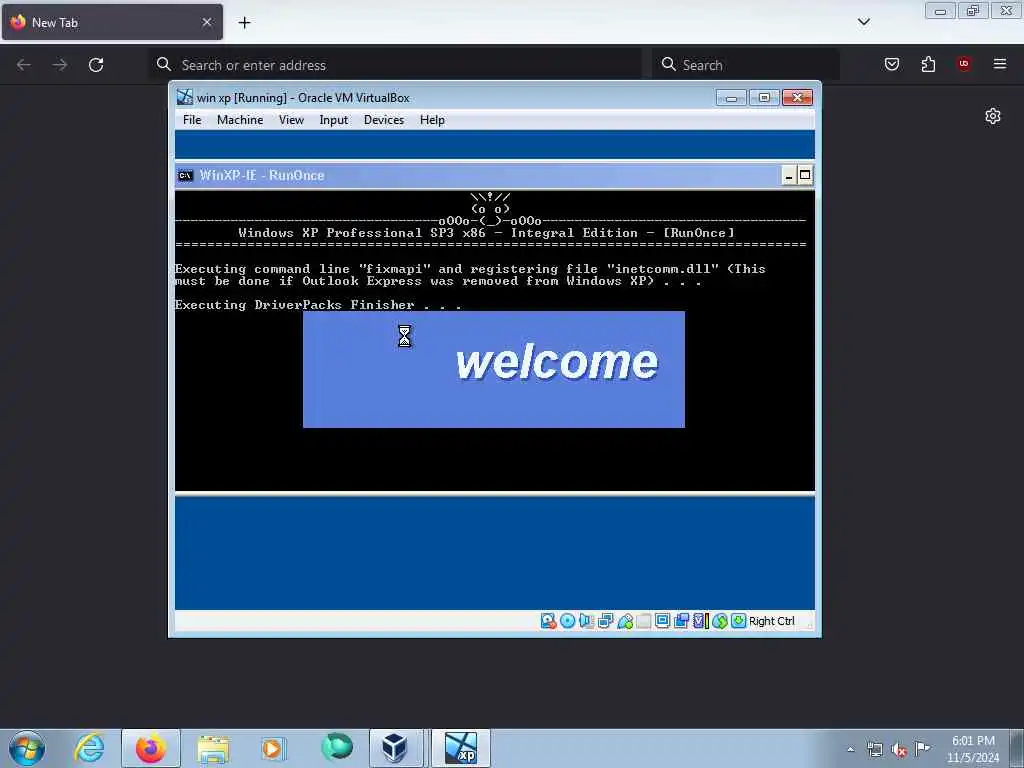Open the View menu in VirtualBox

tap(291, 120)
